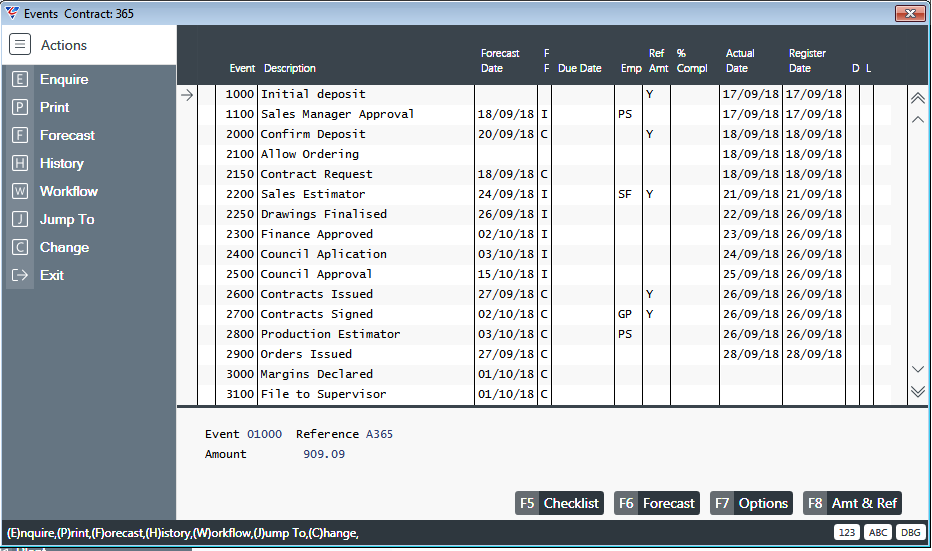This screenshot has width=932, height=551.
Task: Click the P key icon beside Print
Action: pos(20,107)
